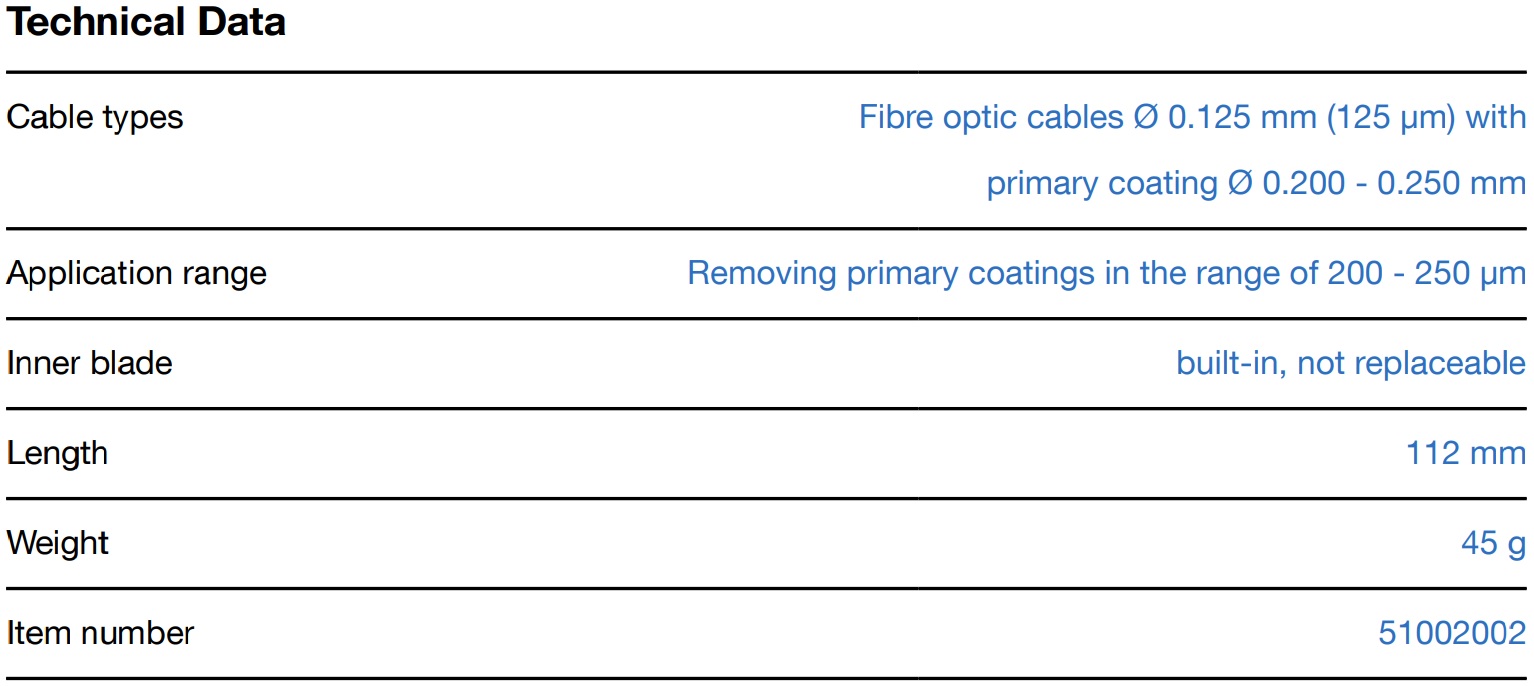Click the 'built-in, not replaceable' value

tap(1351, 363)
